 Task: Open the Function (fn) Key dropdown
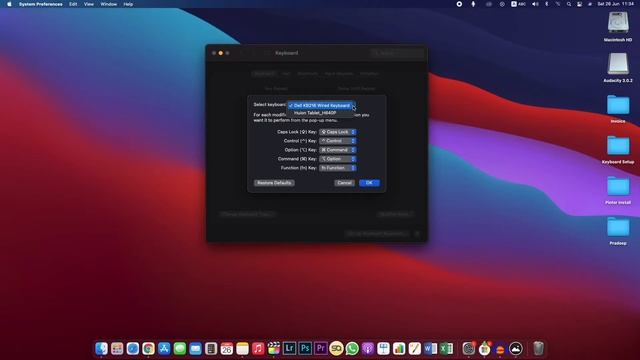coord(338,168)
